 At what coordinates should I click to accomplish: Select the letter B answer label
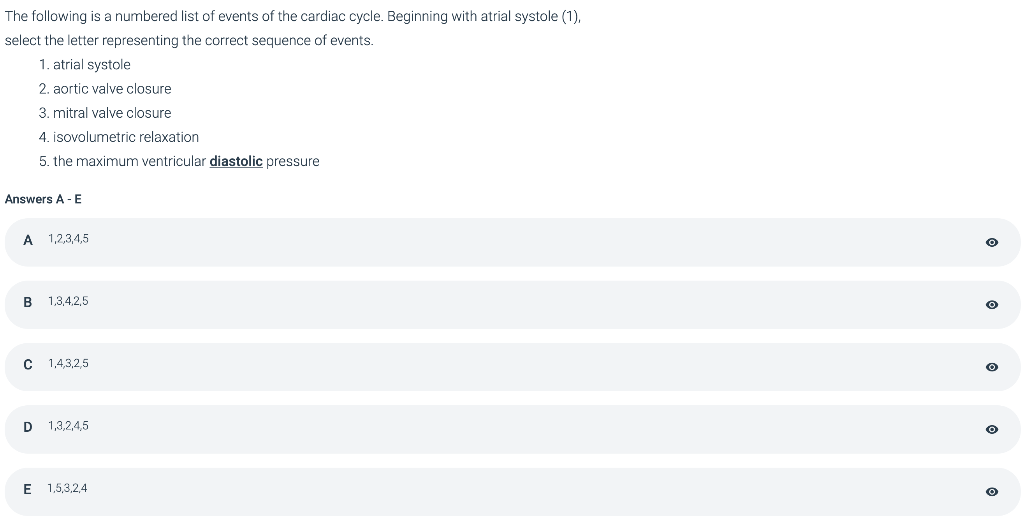tap(28, 301)
